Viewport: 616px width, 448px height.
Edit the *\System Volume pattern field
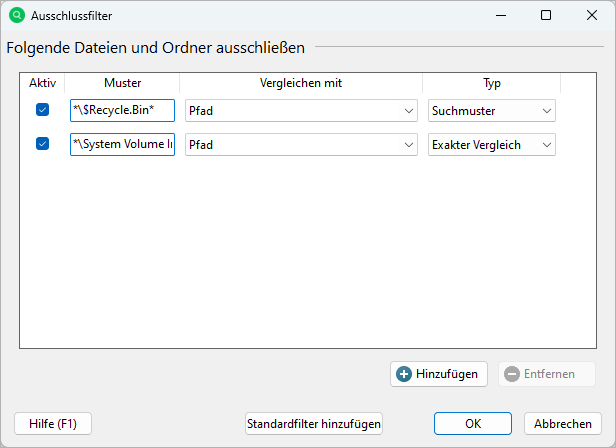122,145
